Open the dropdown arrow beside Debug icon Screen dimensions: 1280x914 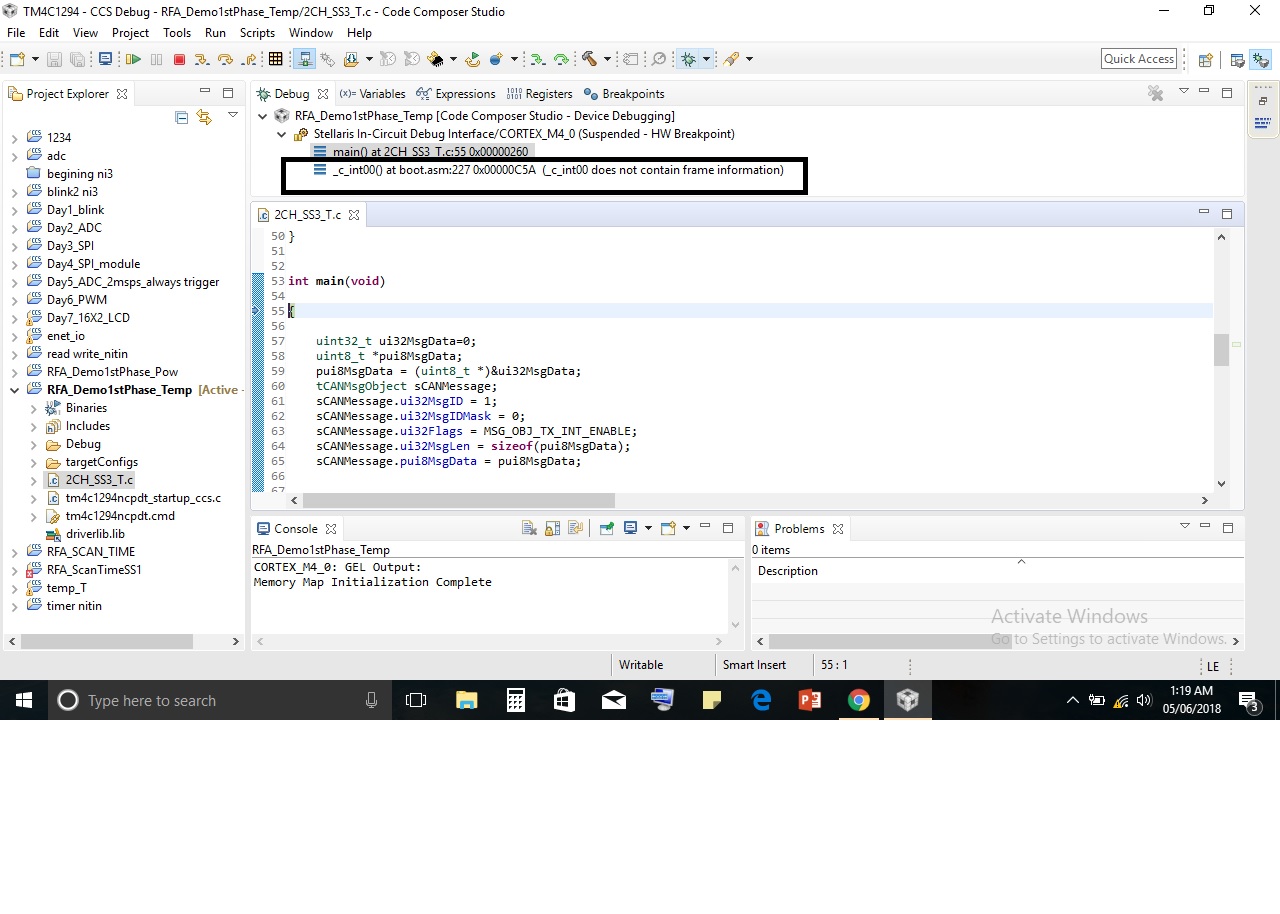(706, 60)
